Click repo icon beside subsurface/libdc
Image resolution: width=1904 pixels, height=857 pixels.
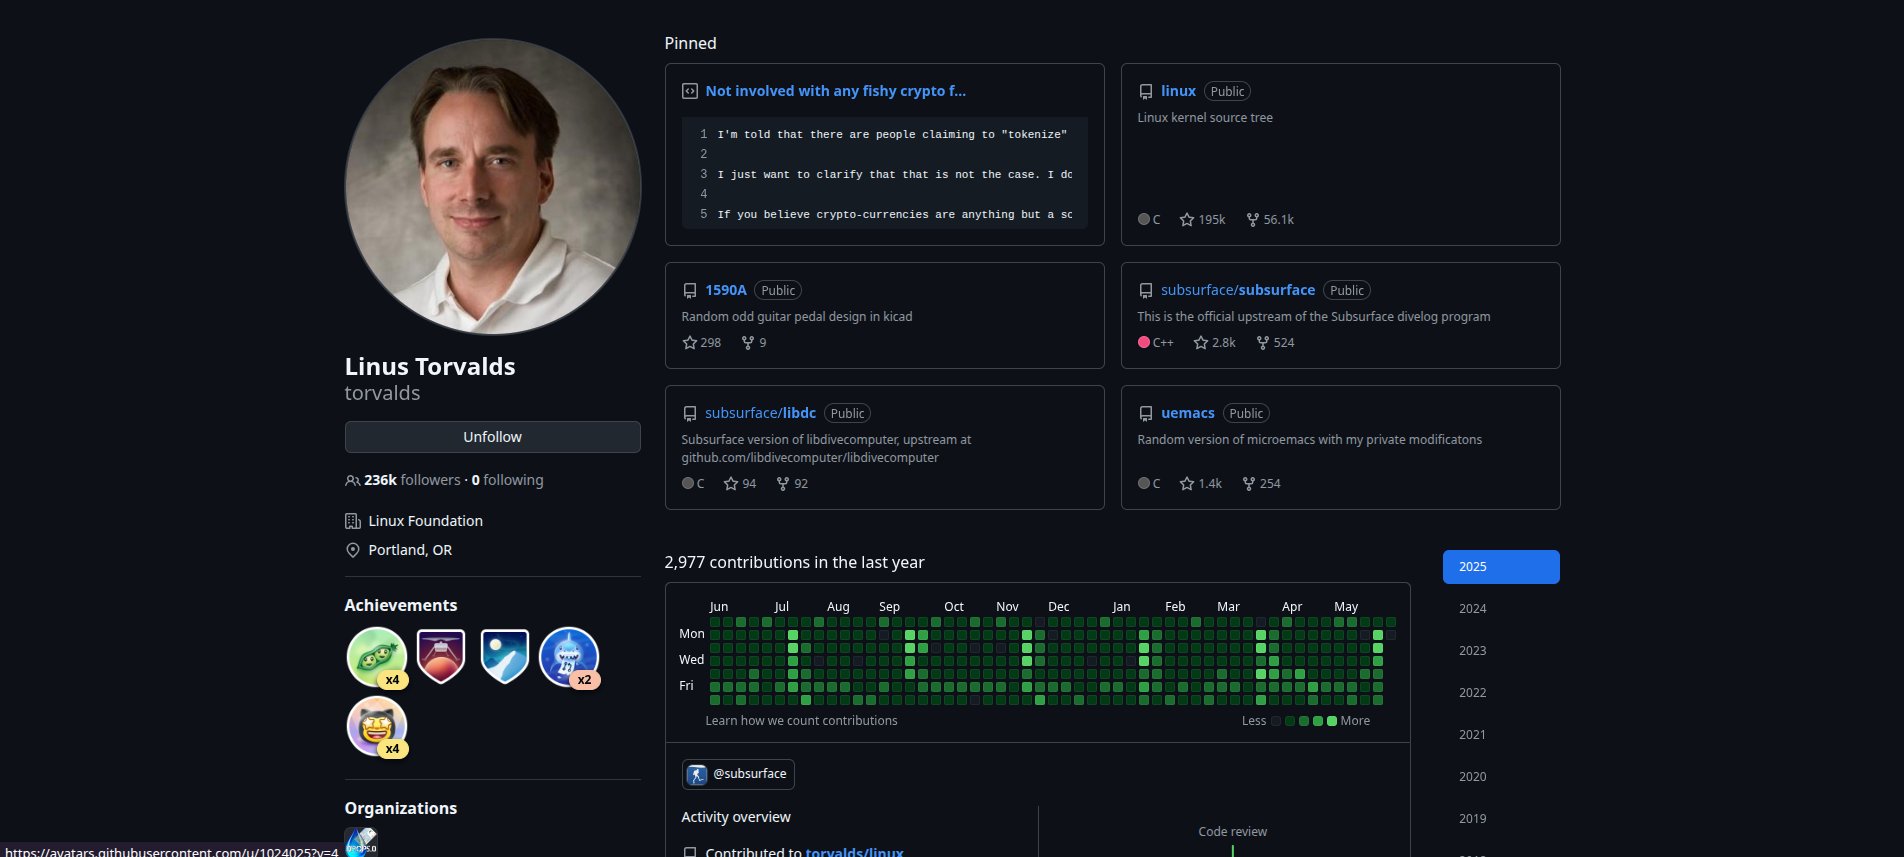689,413
